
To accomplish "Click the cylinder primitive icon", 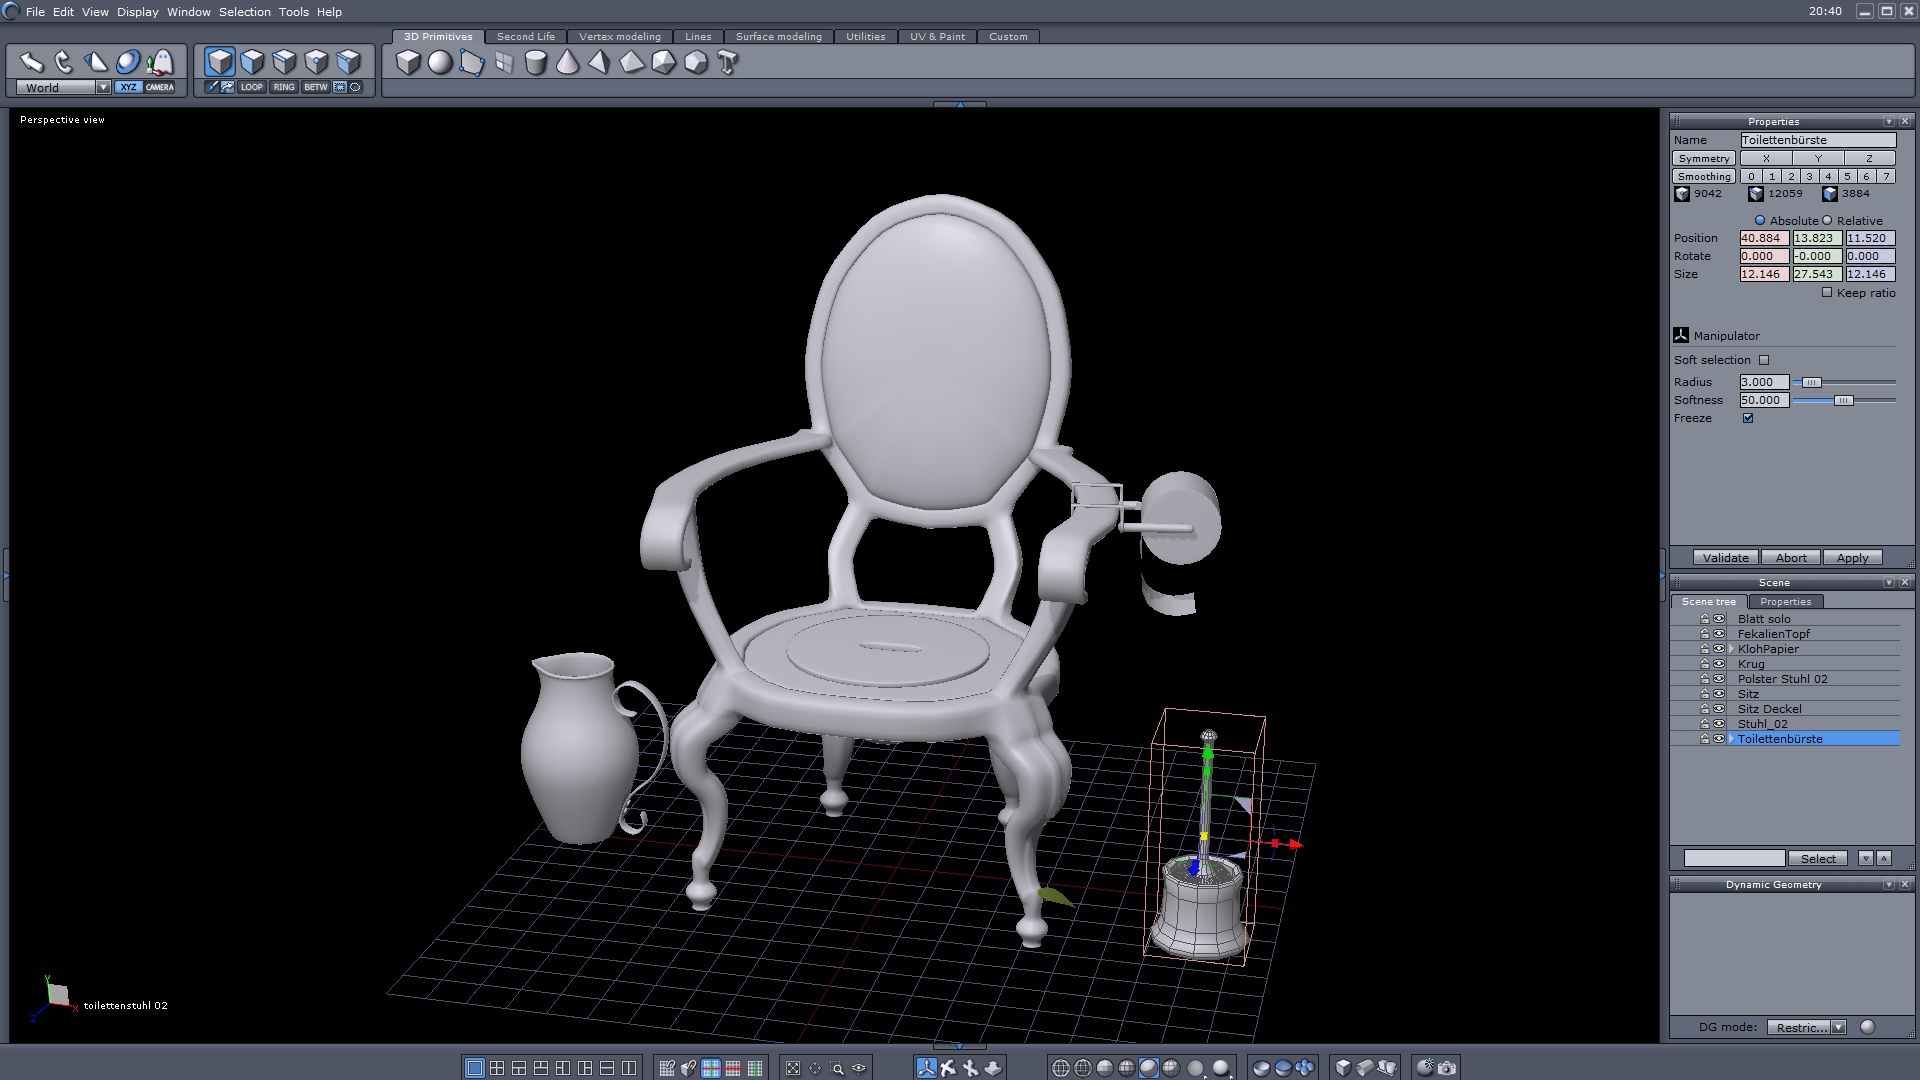I will tap(536, 63).
